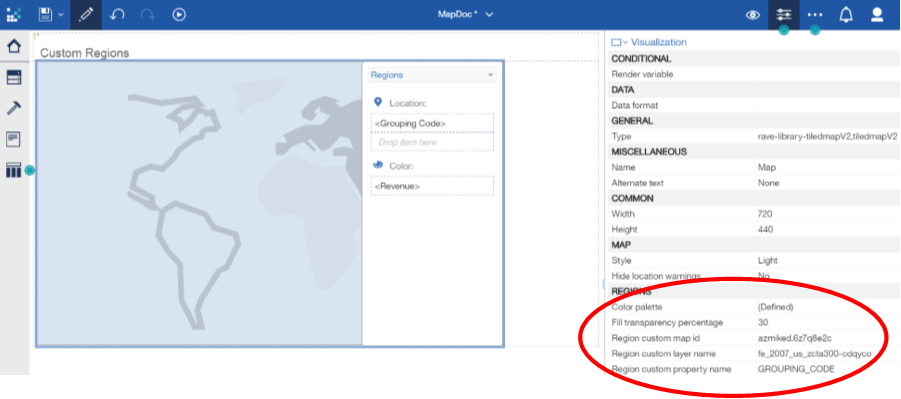Image resolution: width=901 pixels, height=399 pixels.
Task: Toggle page views eye icon
Action: click(x=753, y=15)
